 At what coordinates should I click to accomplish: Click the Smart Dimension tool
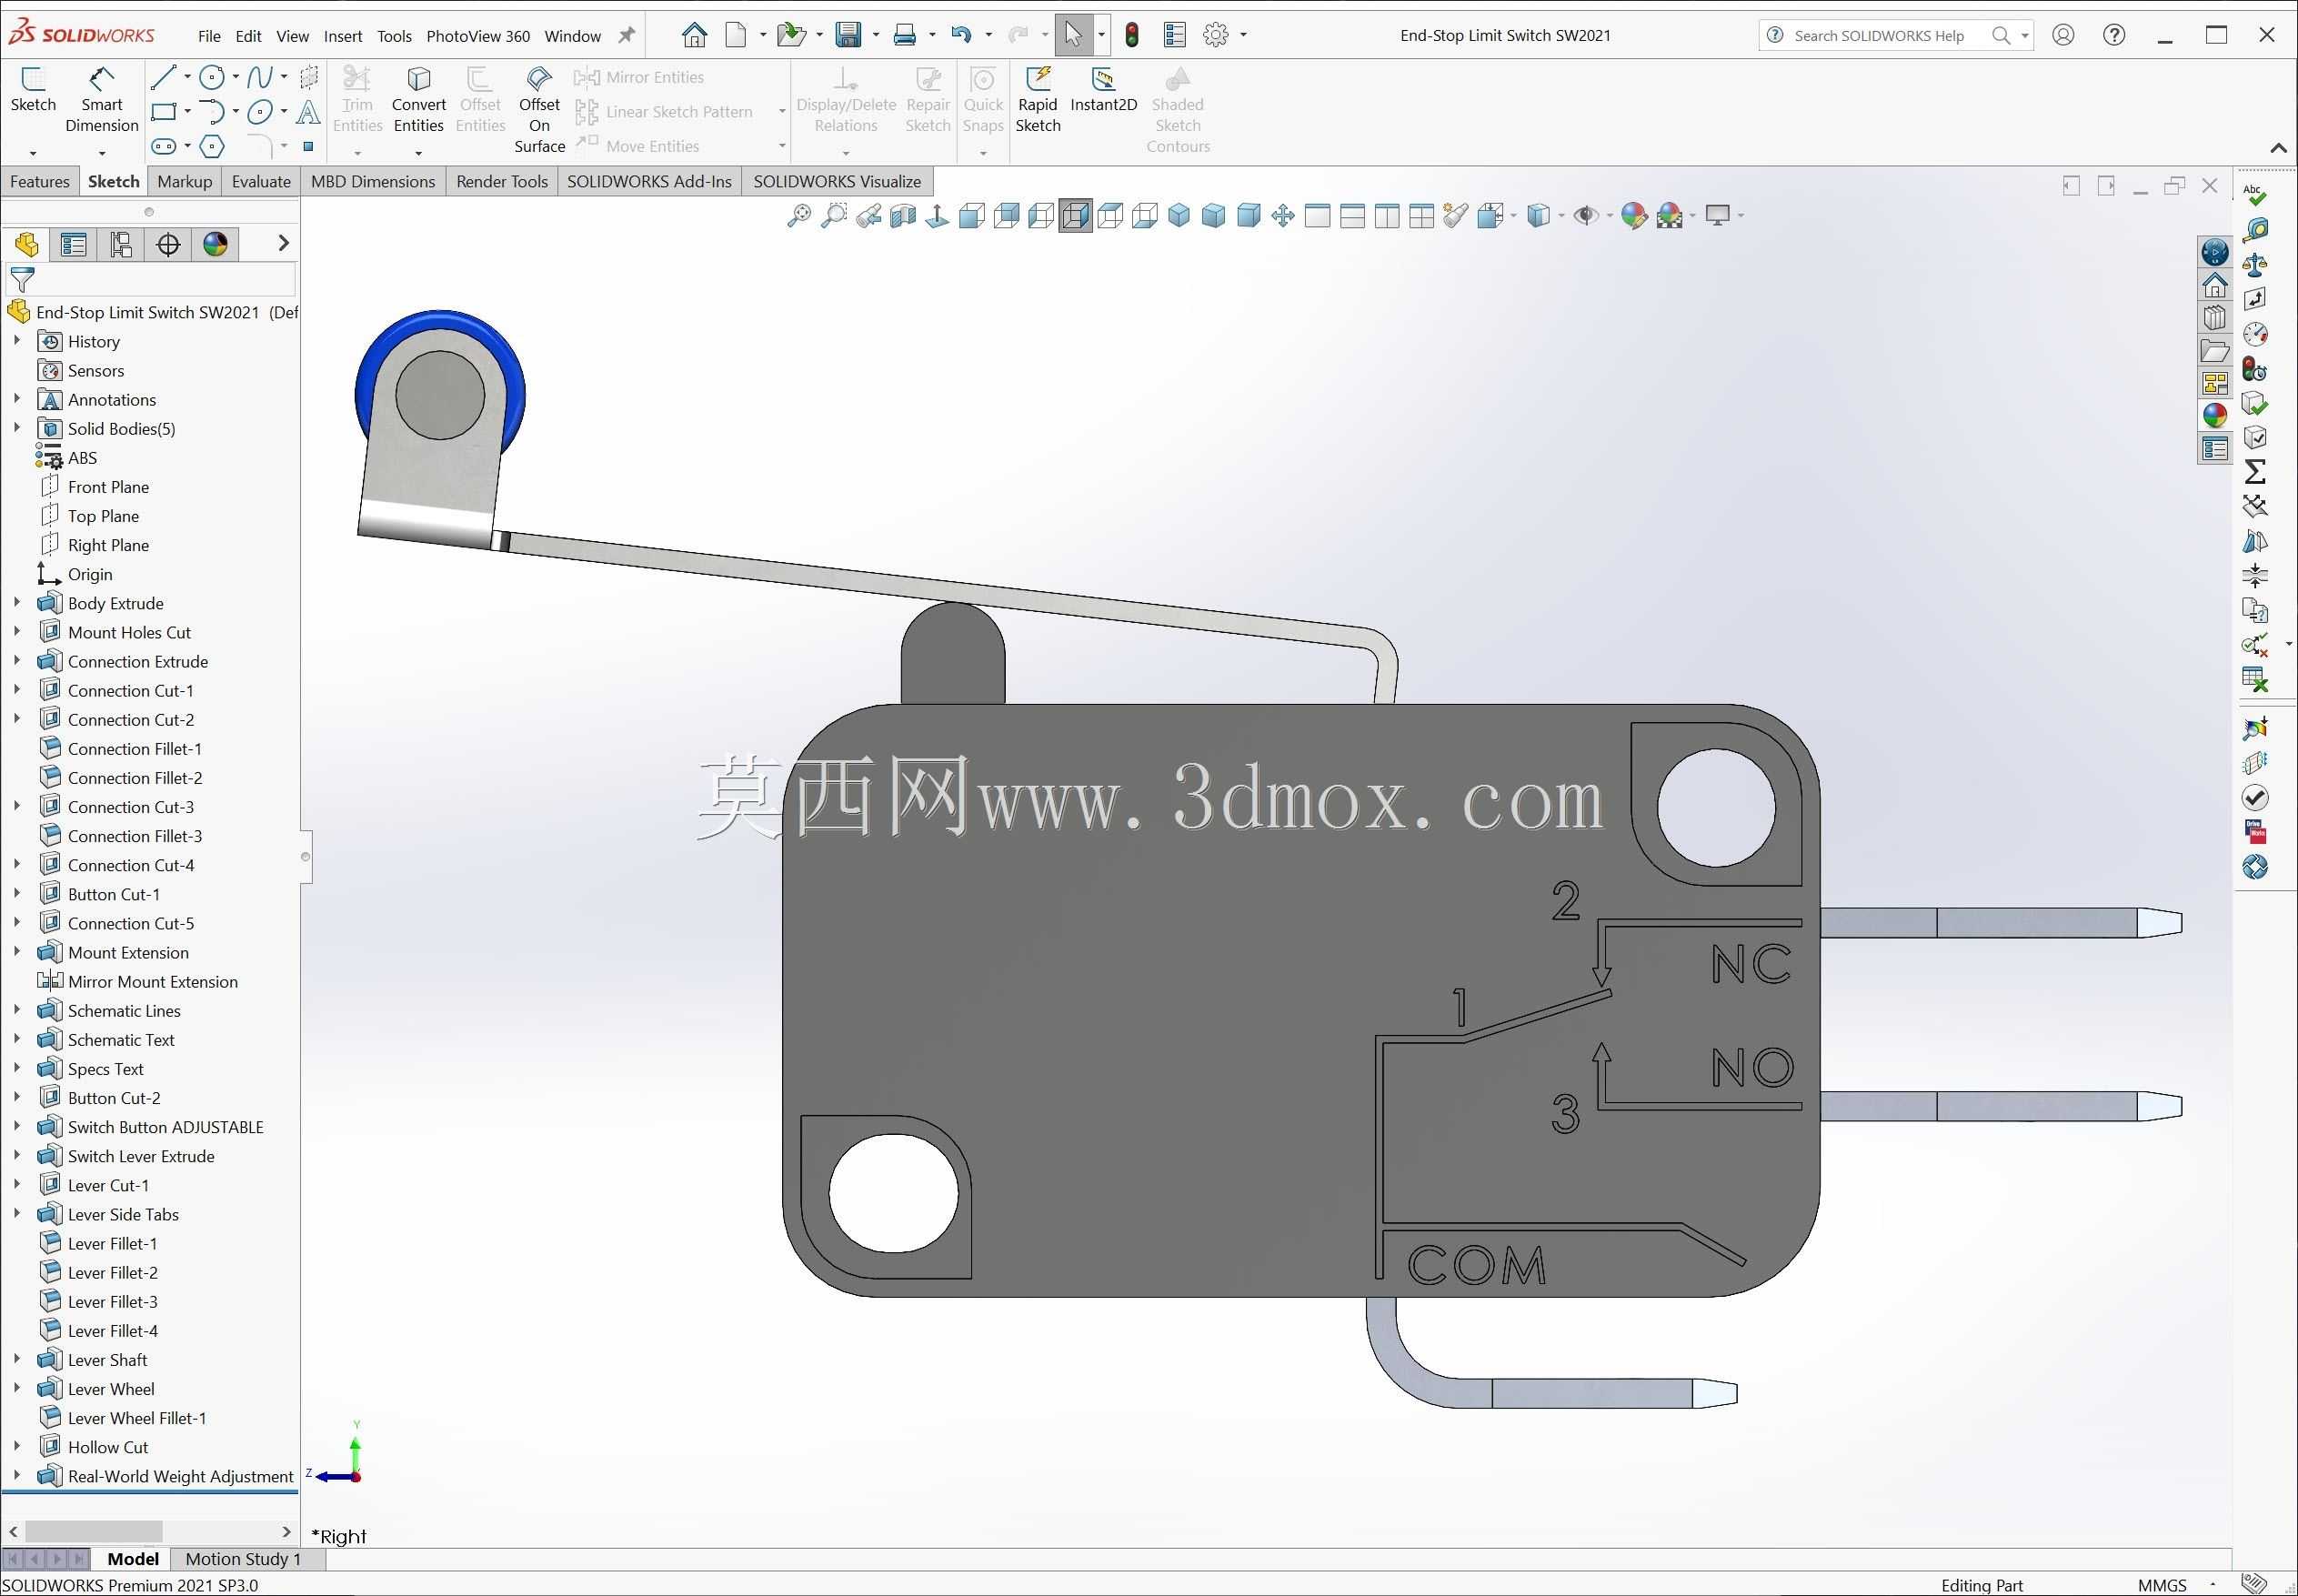click(x=101, y=100)
